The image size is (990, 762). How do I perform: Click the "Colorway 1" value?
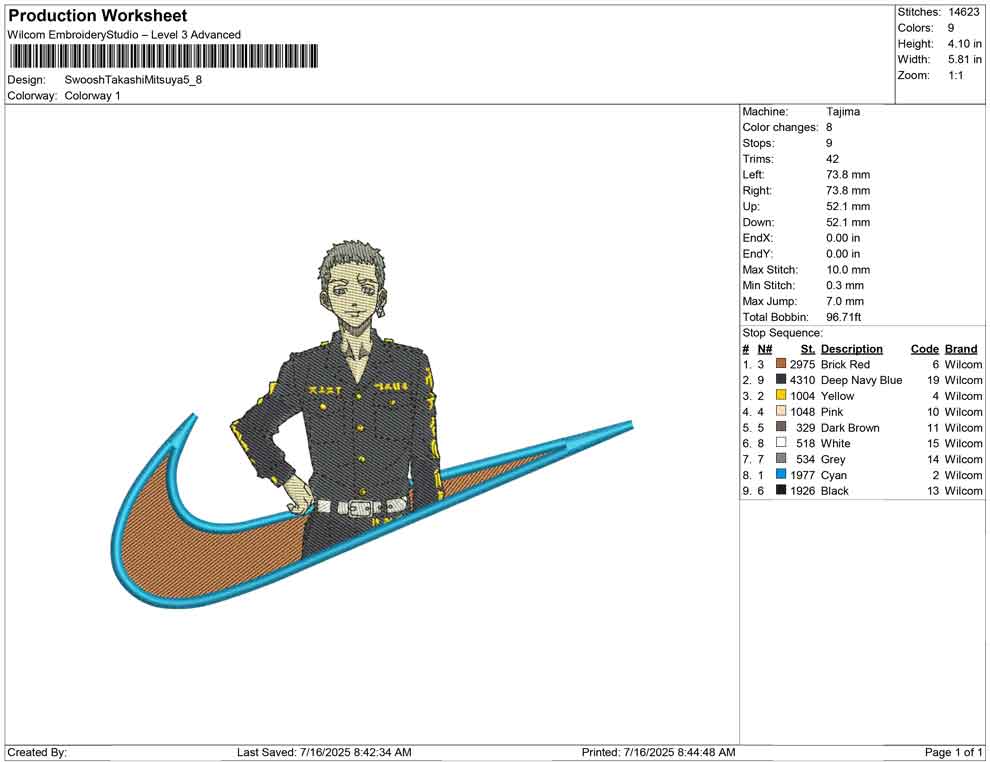point(92,95)
